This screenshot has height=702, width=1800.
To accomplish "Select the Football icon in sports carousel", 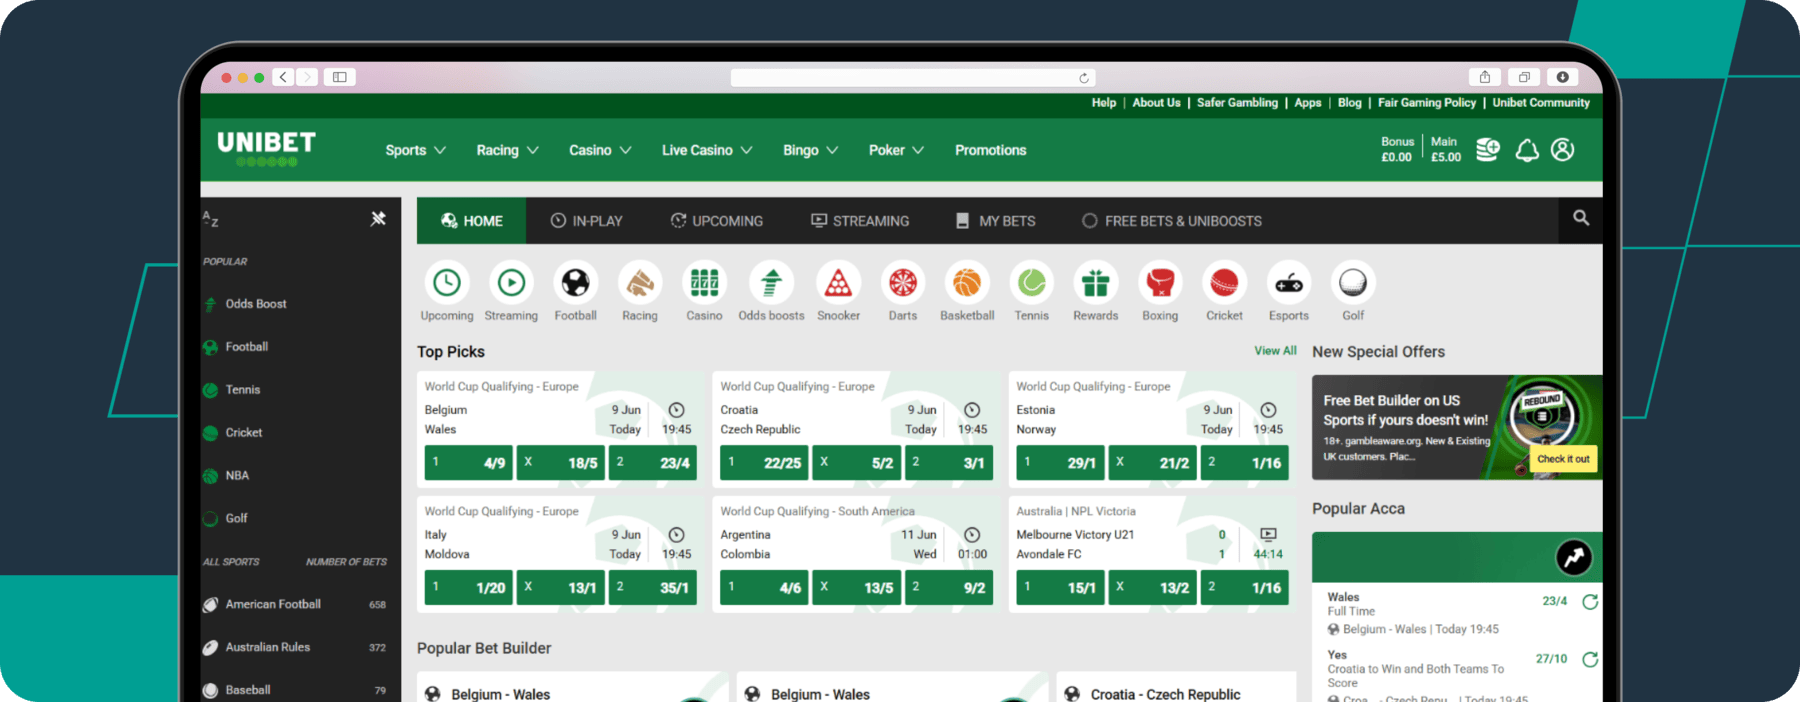I will click(x=575, y=283).
